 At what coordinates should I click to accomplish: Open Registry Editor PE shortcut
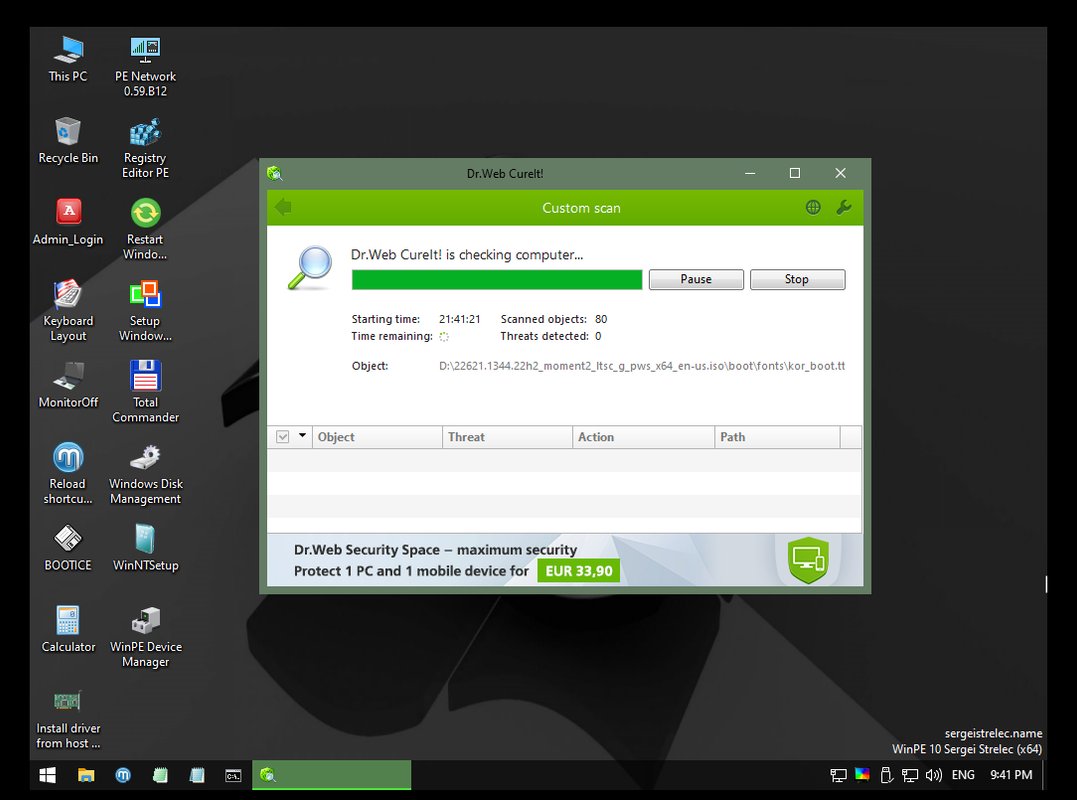[x=145, y=148]
